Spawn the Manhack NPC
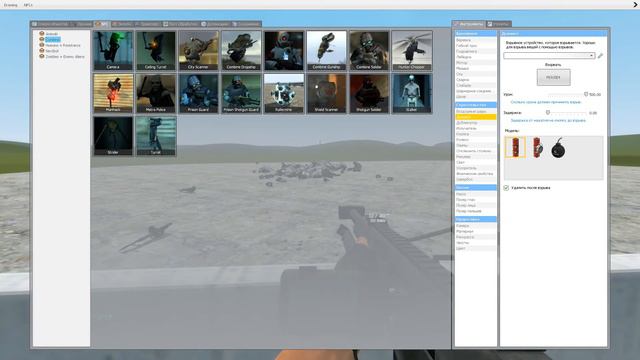Image resolution: width=640 pixels, height=360 pixels. [x=113, y=93]
